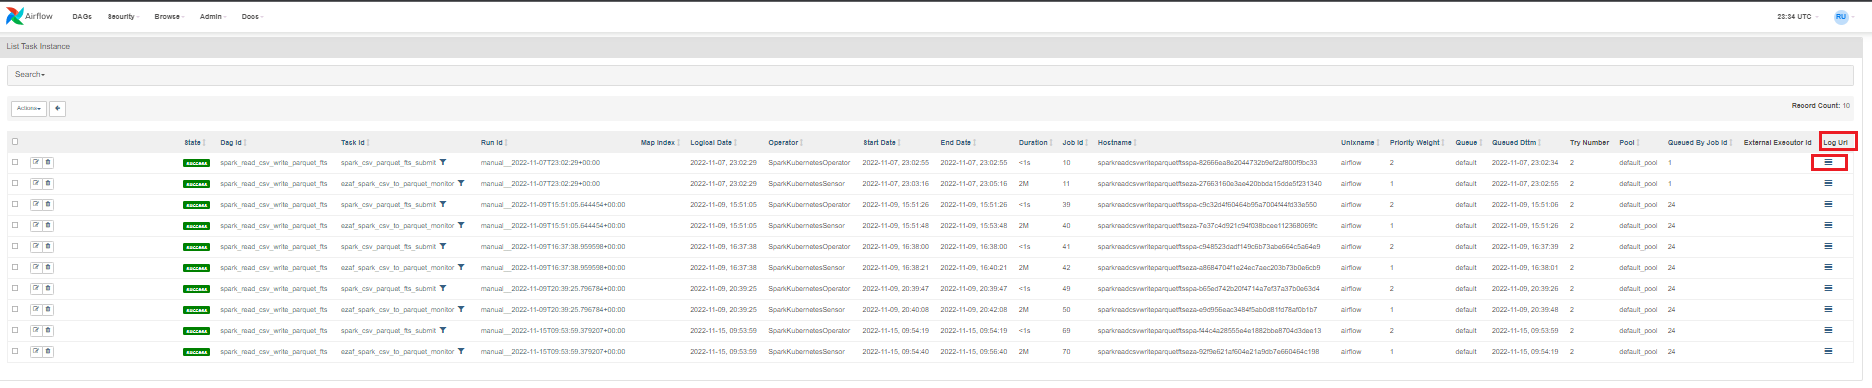Sort table by the Priority Weight column
The image size is (1872, 388).
coord(1417,142)
